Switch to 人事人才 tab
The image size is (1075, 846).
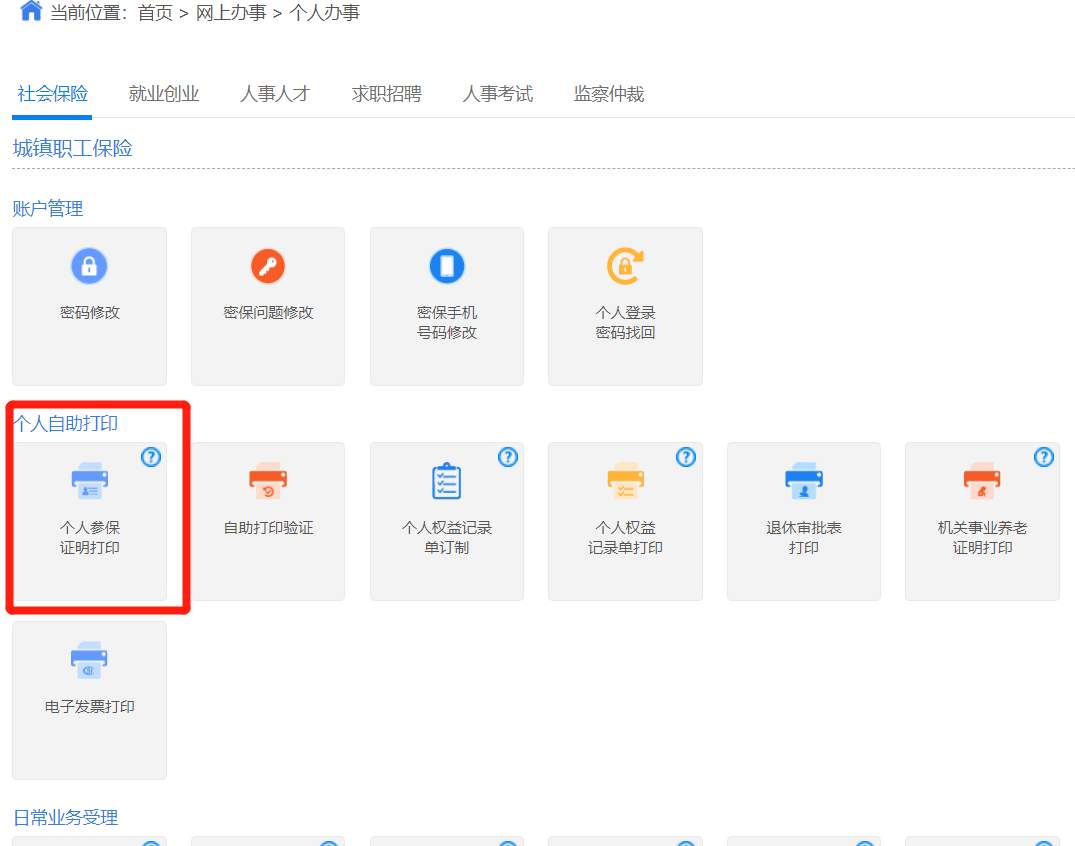tap(275, 94)
